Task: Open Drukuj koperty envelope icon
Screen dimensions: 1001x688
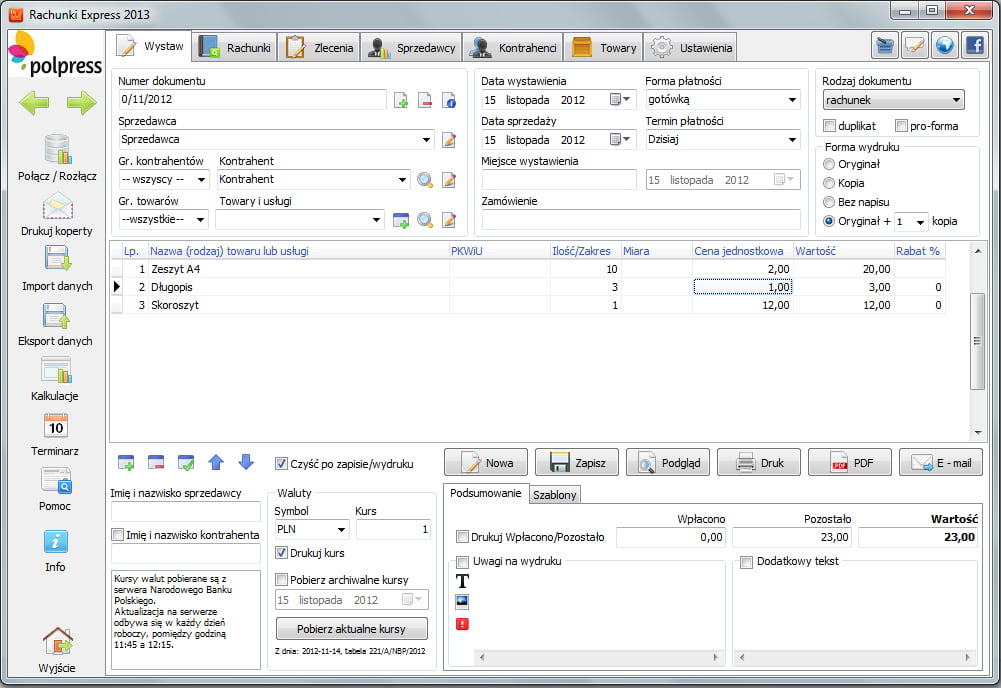Action: [x=57, y=206]
